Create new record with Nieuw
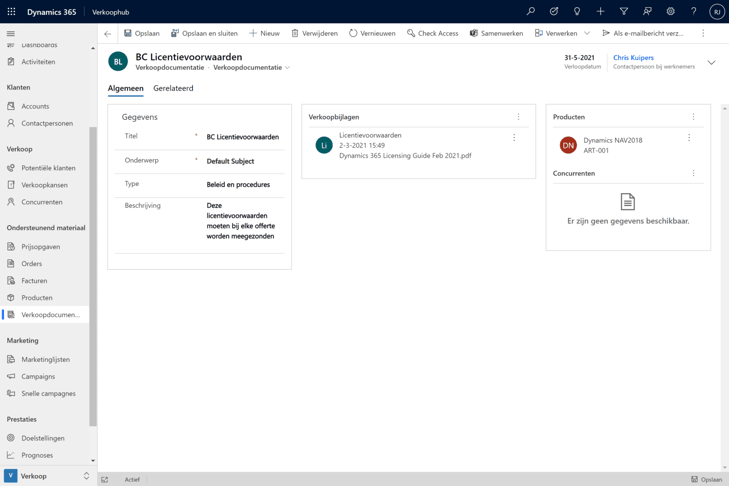Viewport: 729px width, 486px height. coord(265,33)
